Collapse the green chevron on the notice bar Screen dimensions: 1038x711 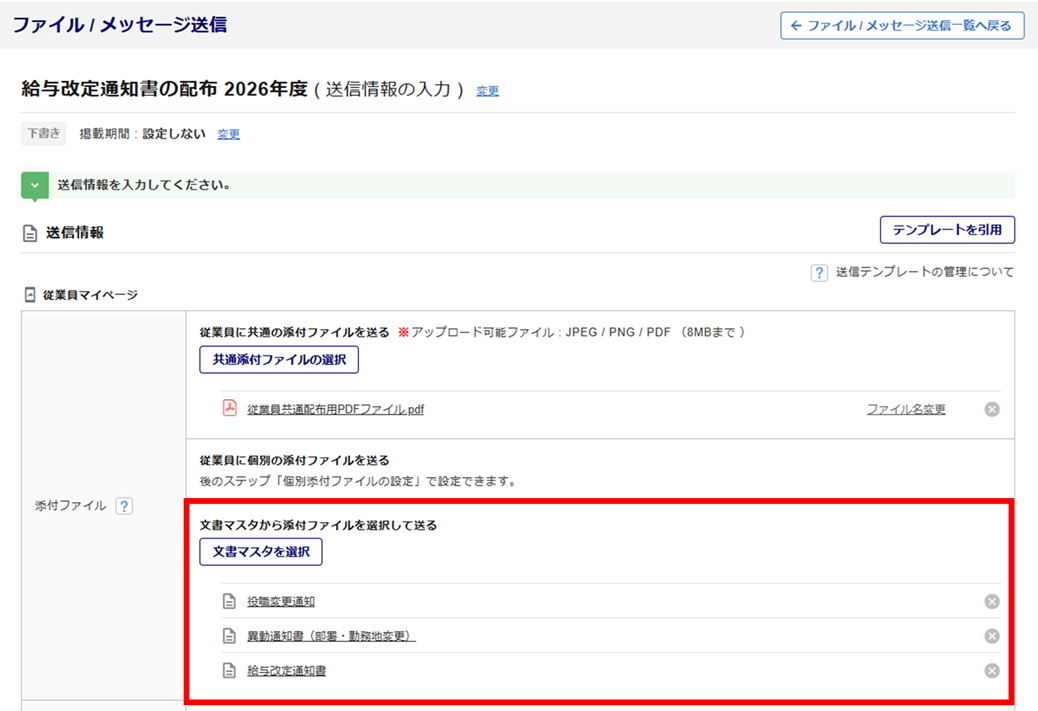coord(35,185)
